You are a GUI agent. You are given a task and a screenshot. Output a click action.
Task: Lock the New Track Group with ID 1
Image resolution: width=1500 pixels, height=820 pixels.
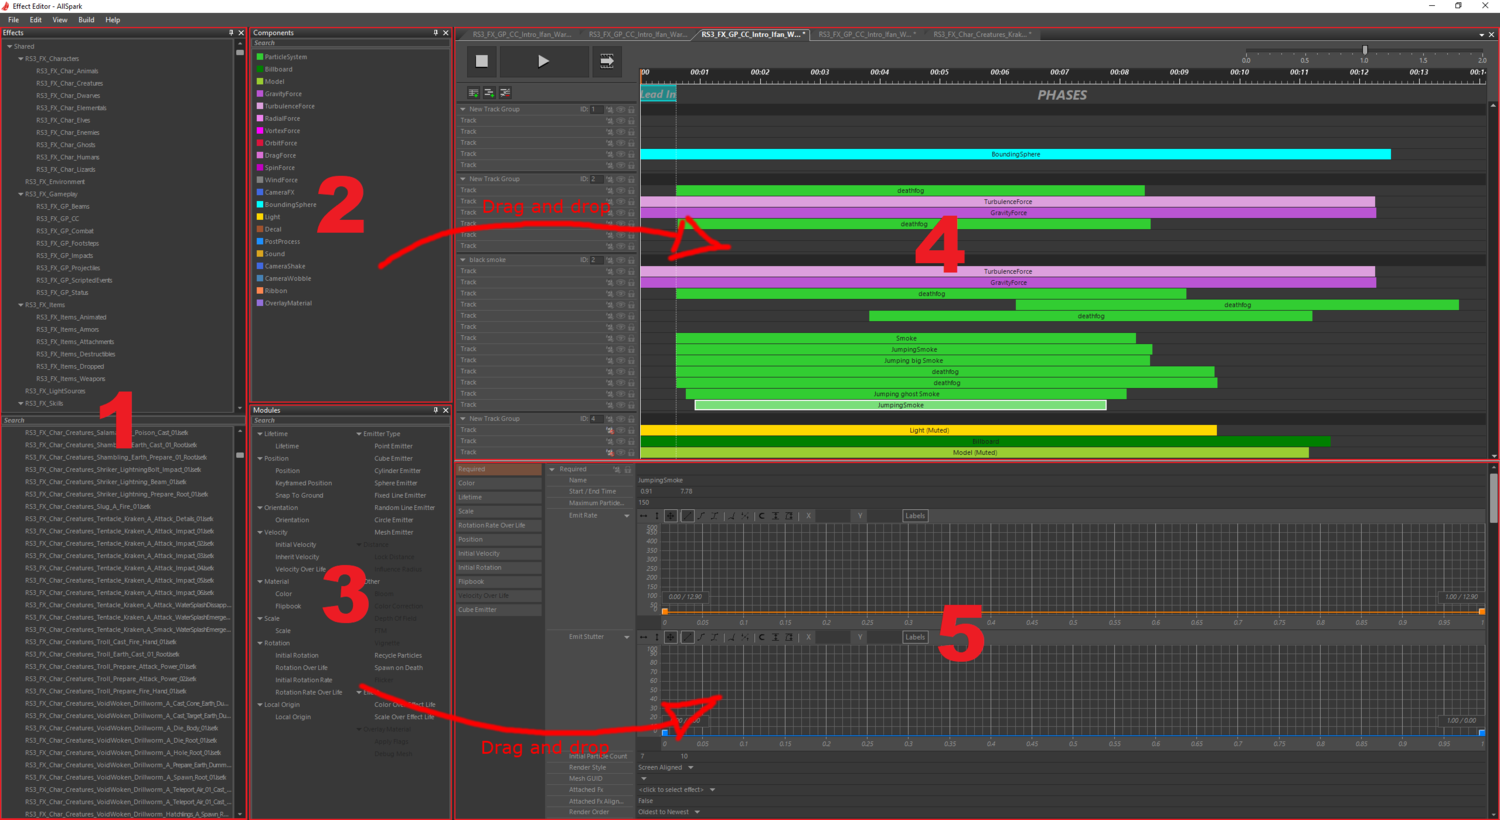pyautogui.click(x=631, y=109)
